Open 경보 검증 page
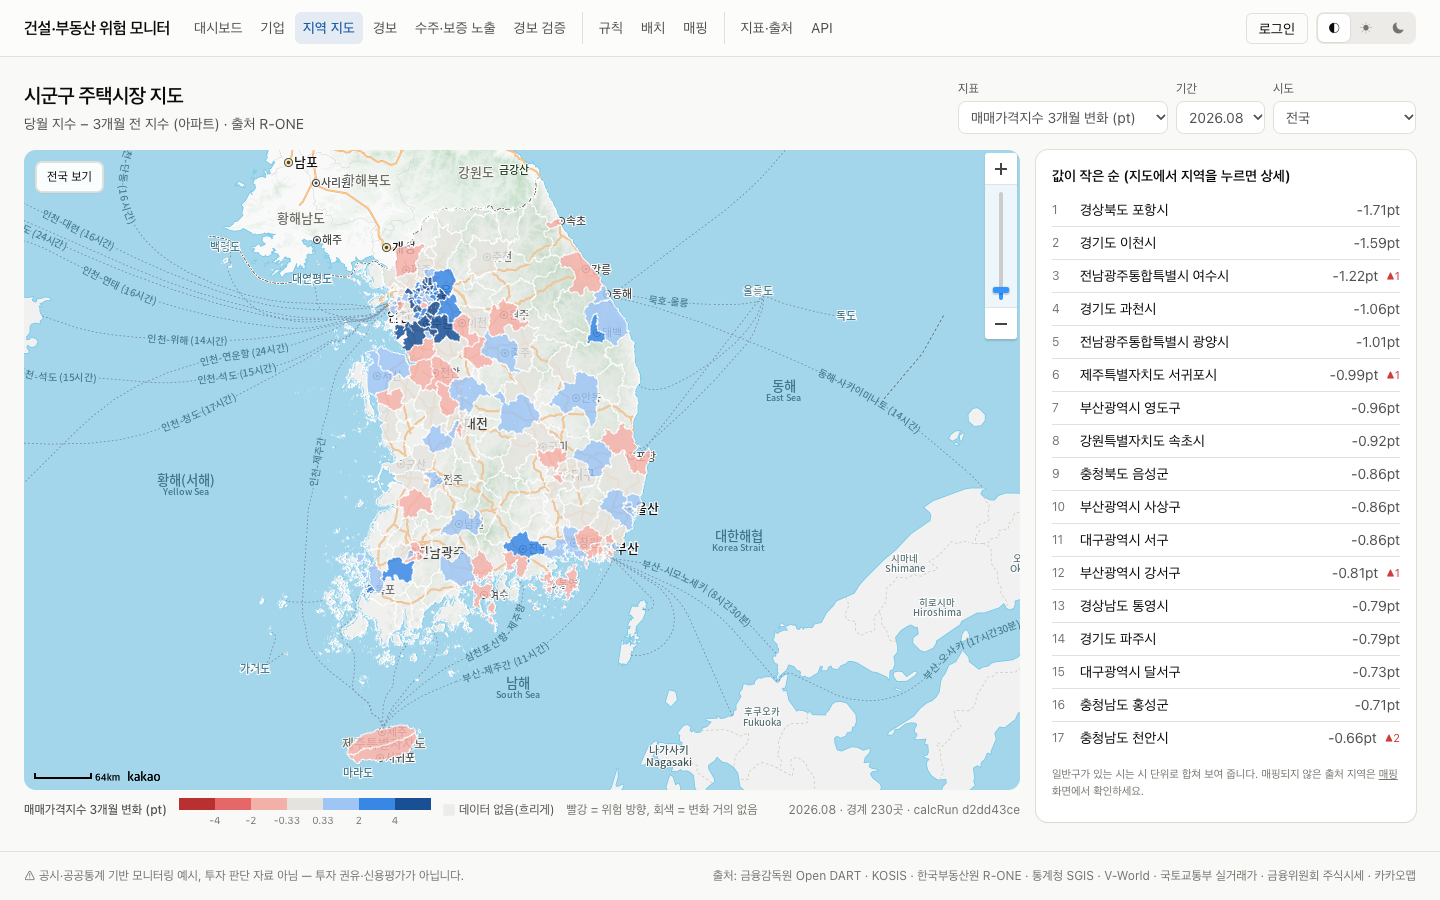The width and height of the screenshot is (1440, 900). coord(539,28)
